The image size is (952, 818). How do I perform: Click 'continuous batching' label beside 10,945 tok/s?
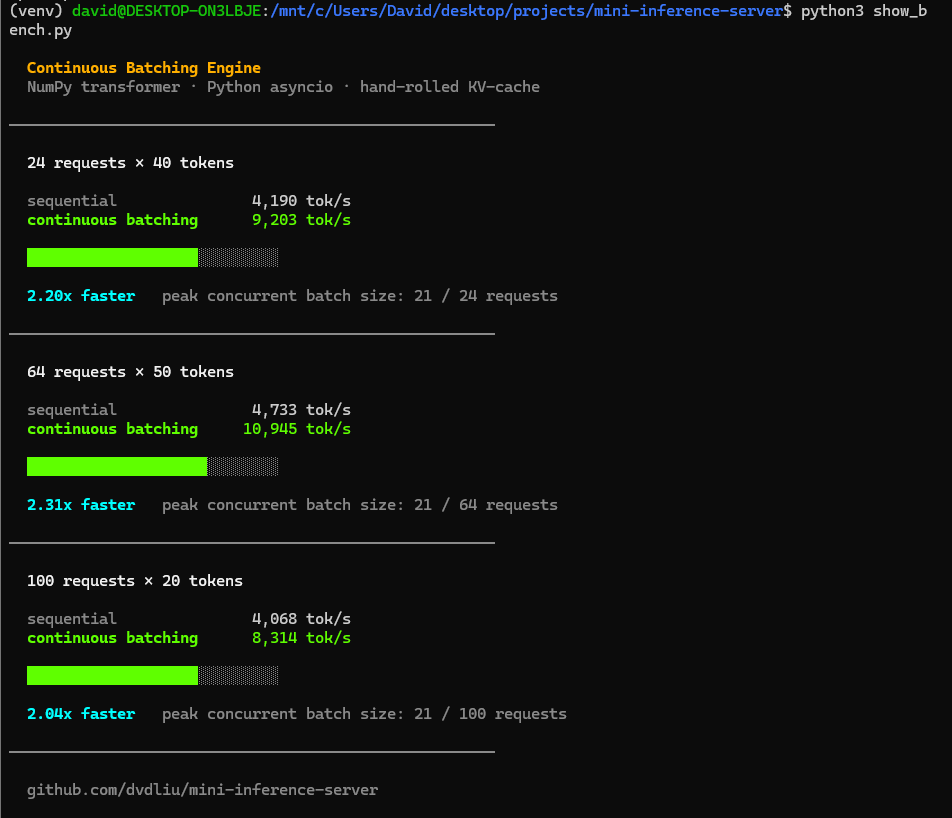pyautogui.click(x=112, y=429)
